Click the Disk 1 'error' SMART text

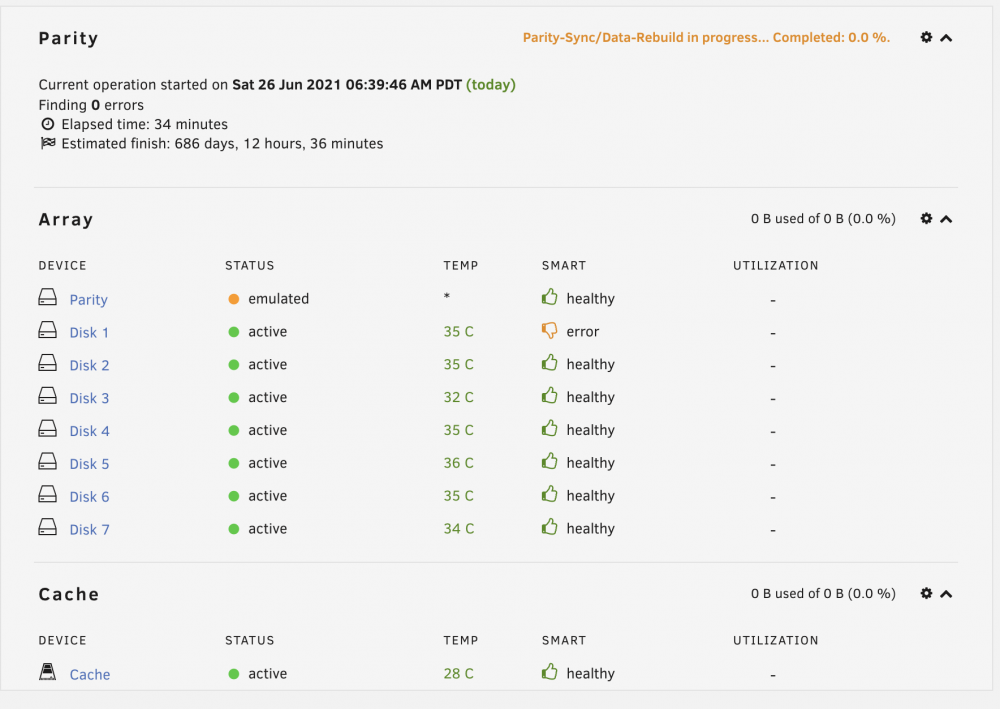583,332
